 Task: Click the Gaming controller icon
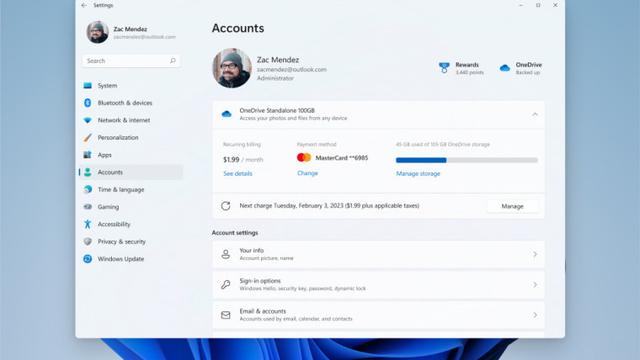[x=87, y=207]
